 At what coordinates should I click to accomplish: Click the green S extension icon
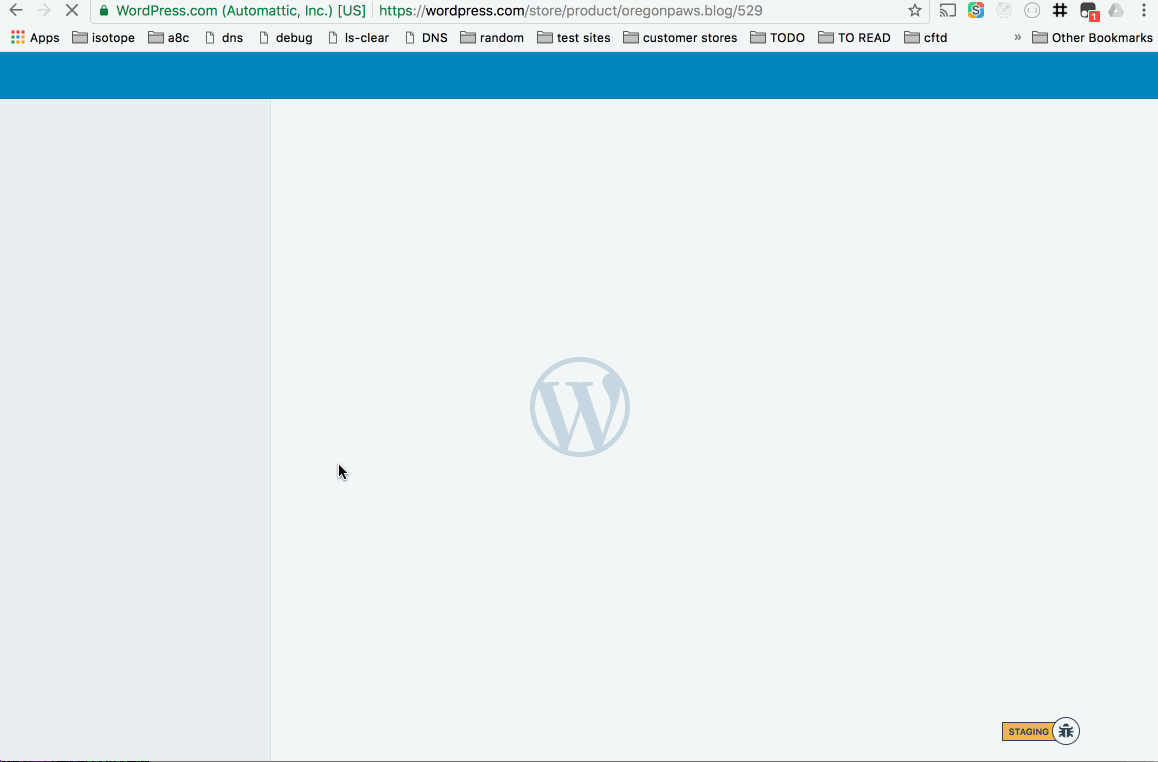pos(976,10)
